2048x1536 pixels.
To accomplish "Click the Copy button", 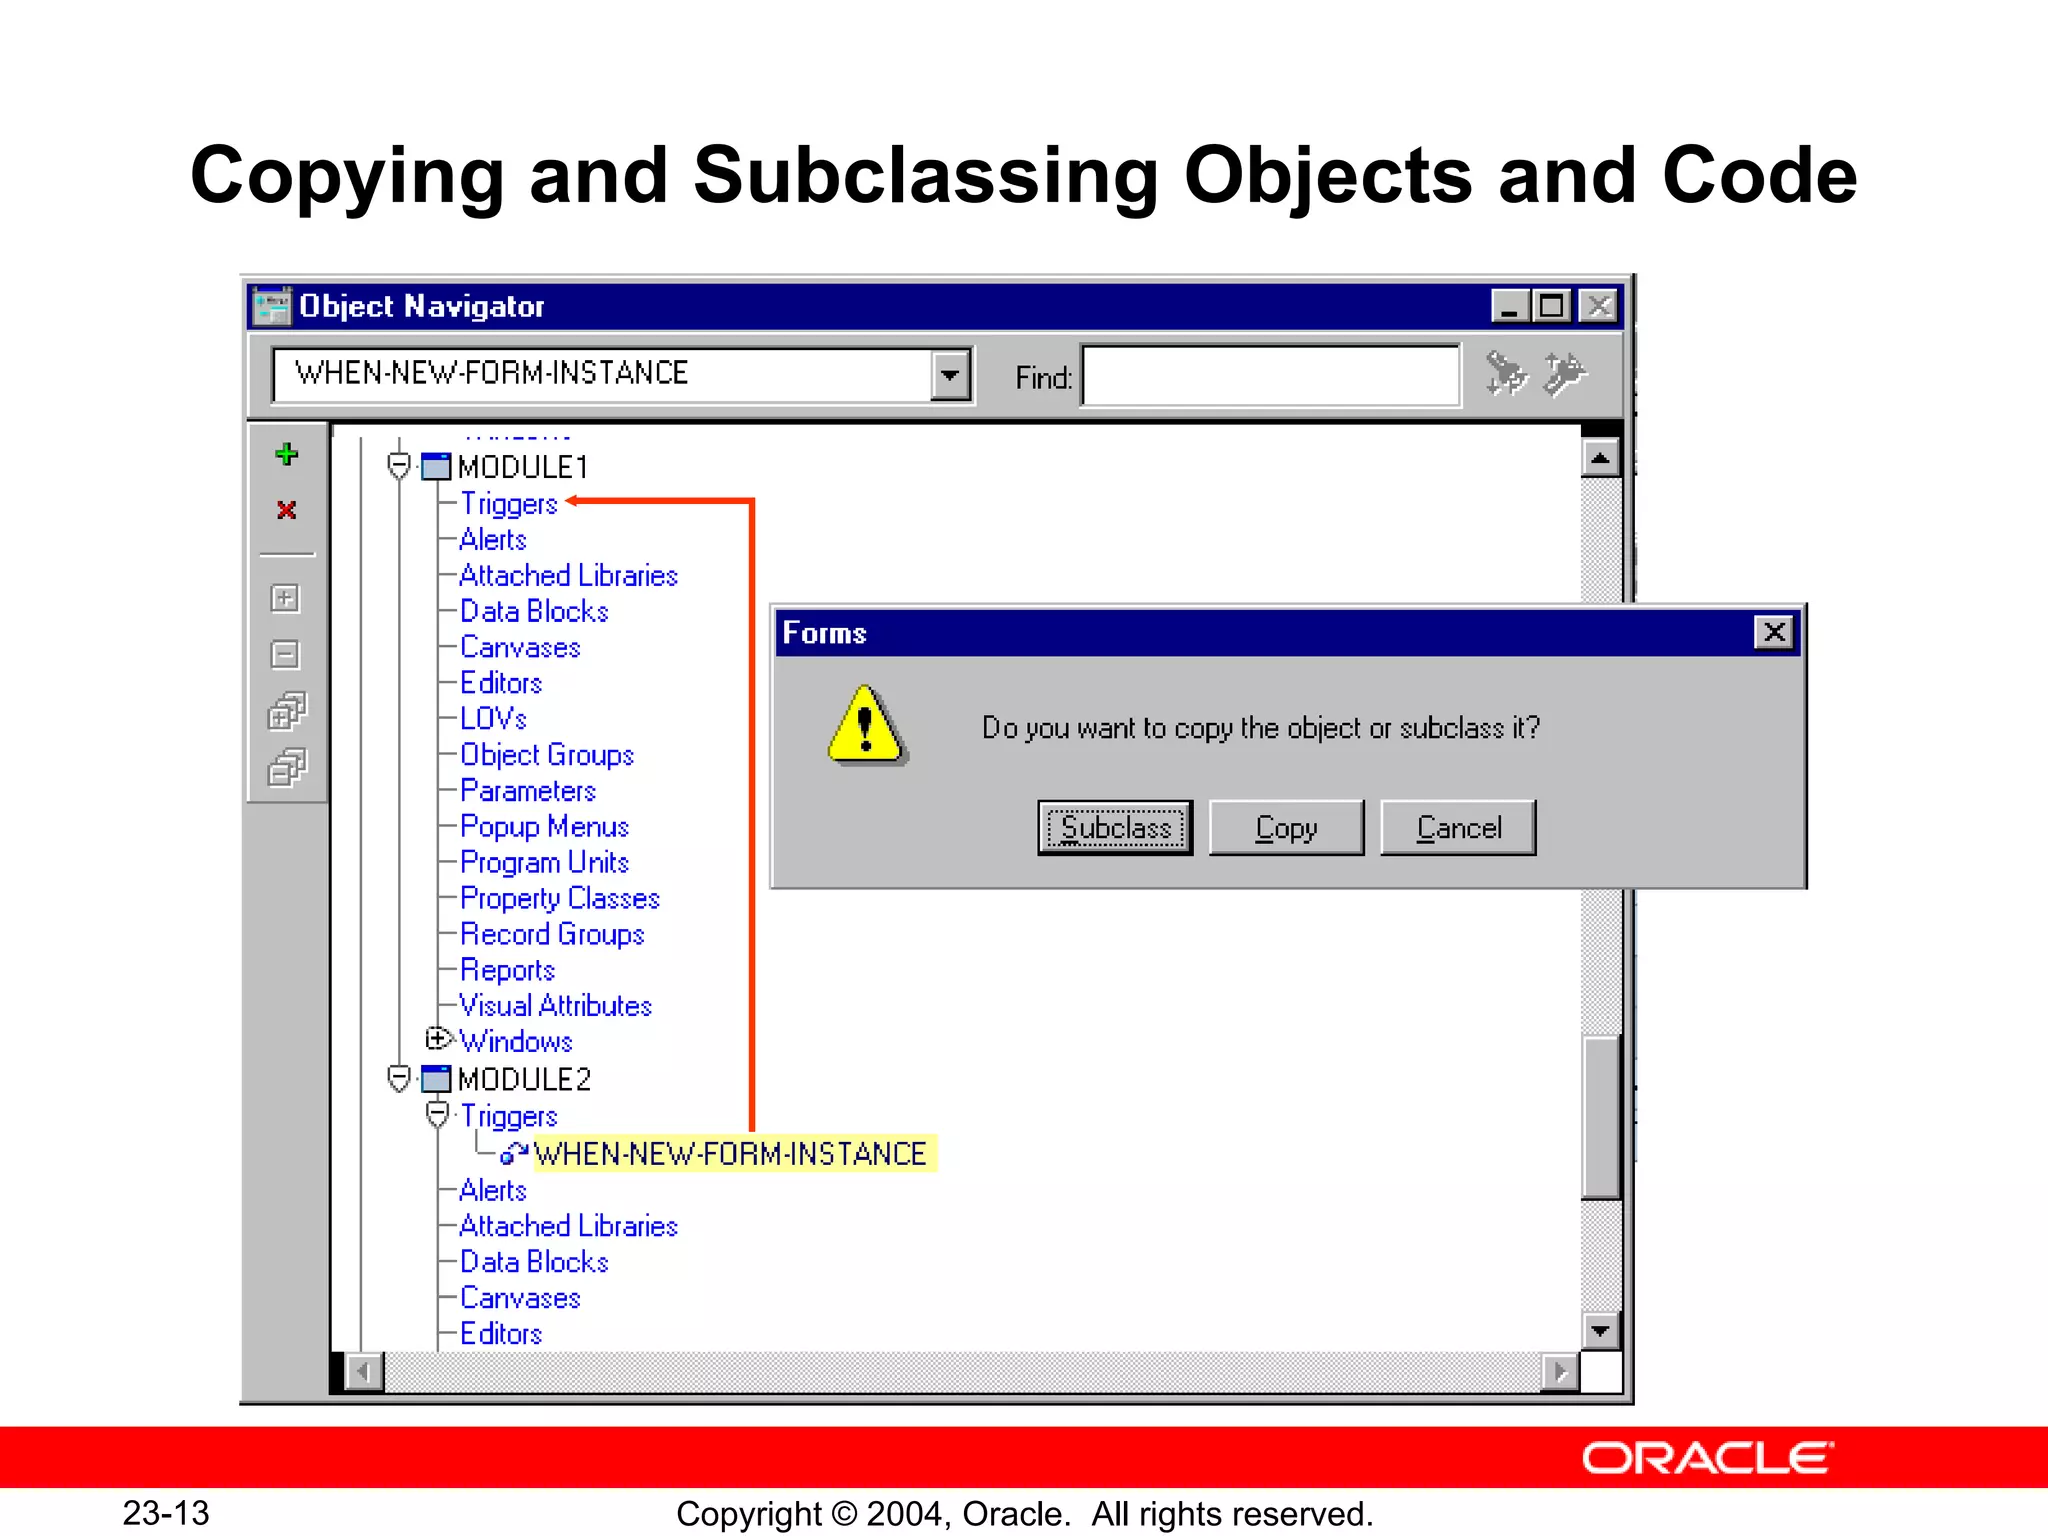I will [1286, 828].
